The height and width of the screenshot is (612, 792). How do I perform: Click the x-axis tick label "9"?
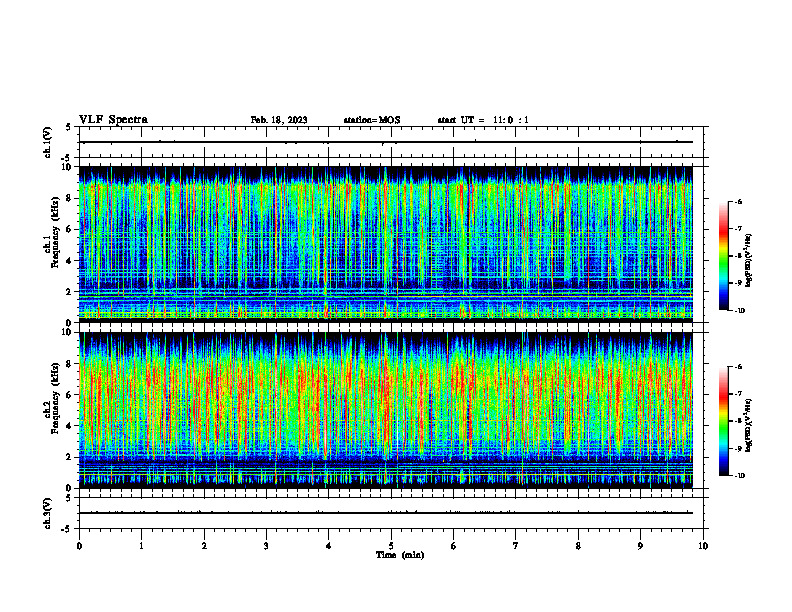click(x=640, y=546)
